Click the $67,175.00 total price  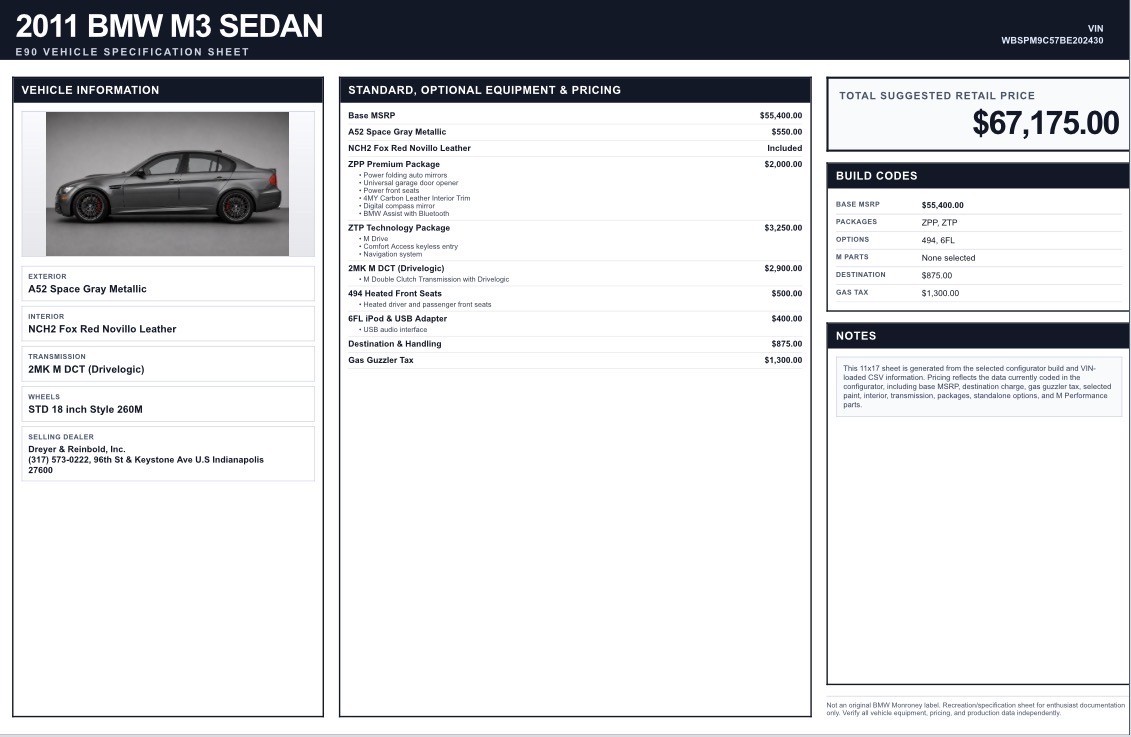[x=1045, y=123]
